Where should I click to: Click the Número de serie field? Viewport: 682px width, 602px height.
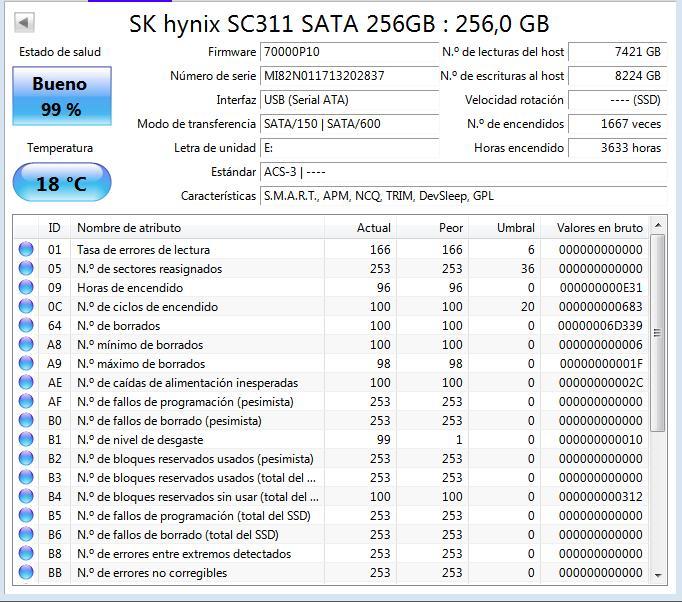(x=349, y=76)
